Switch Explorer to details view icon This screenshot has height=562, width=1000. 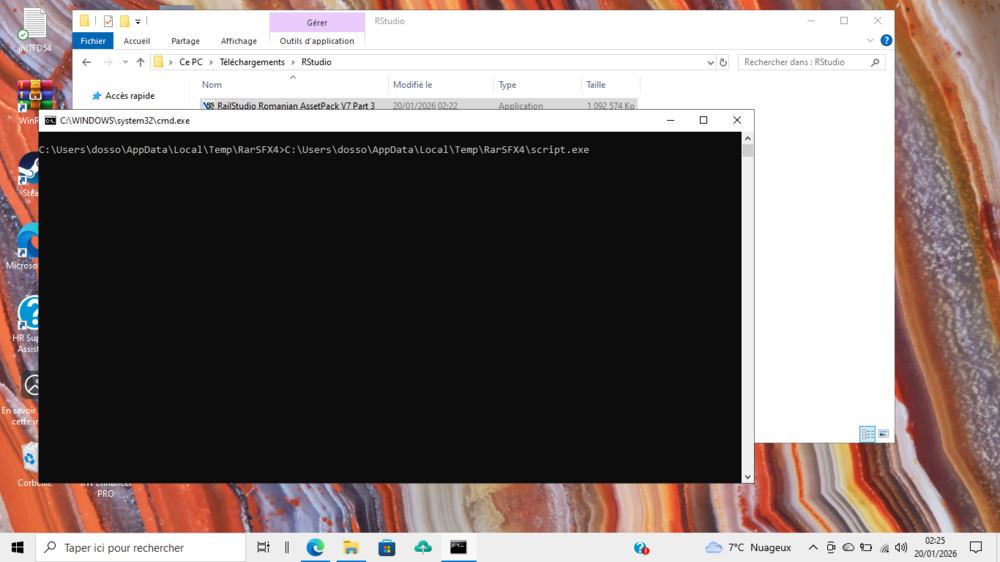pyautogui.click(x=867, y=434)
